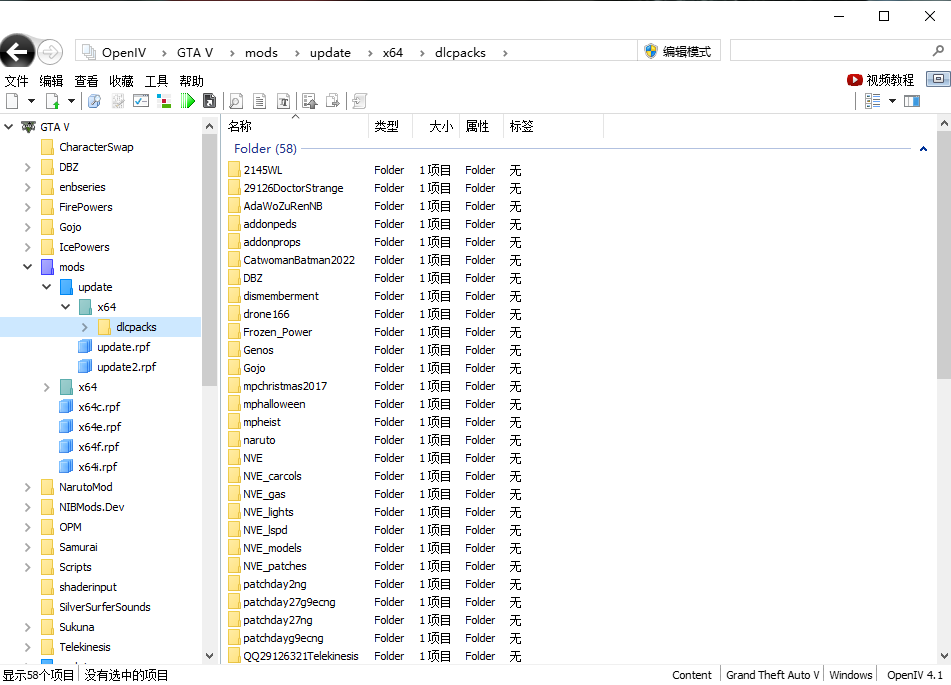Select the 29126DoctorStrange folder row
The image size is (951, 685).
(x=293, y=188)
